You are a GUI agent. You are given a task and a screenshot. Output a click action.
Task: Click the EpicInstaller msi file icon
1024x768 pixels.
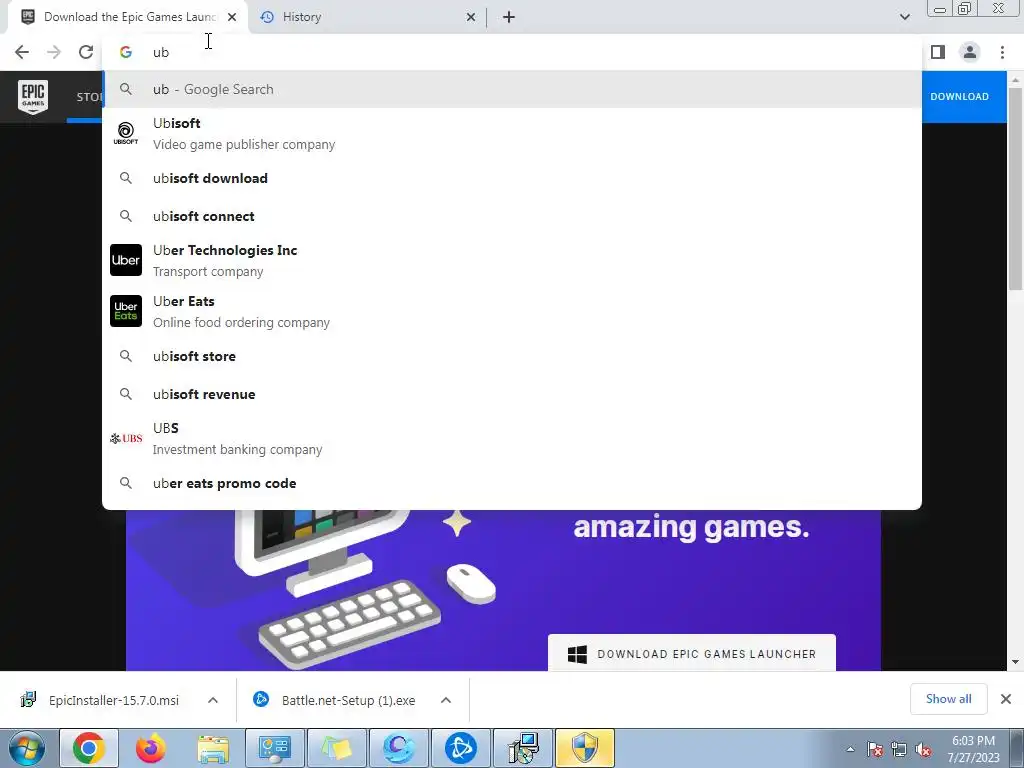28,700
